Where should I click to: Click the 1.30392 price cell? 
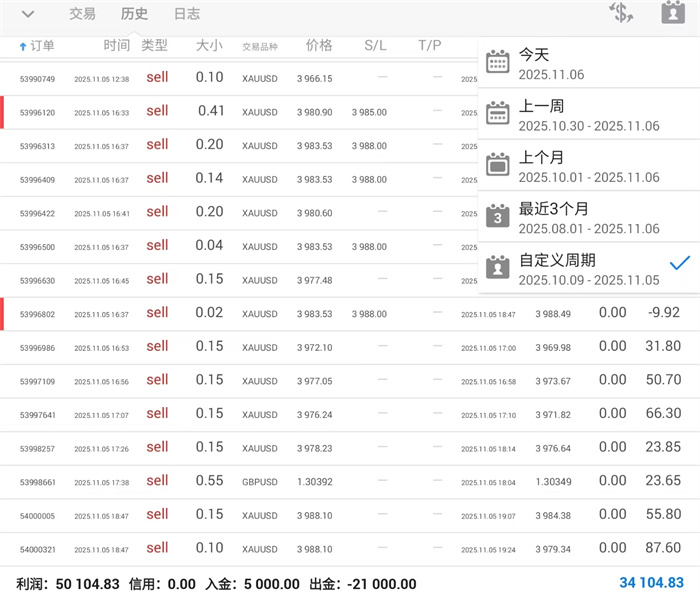315,482
